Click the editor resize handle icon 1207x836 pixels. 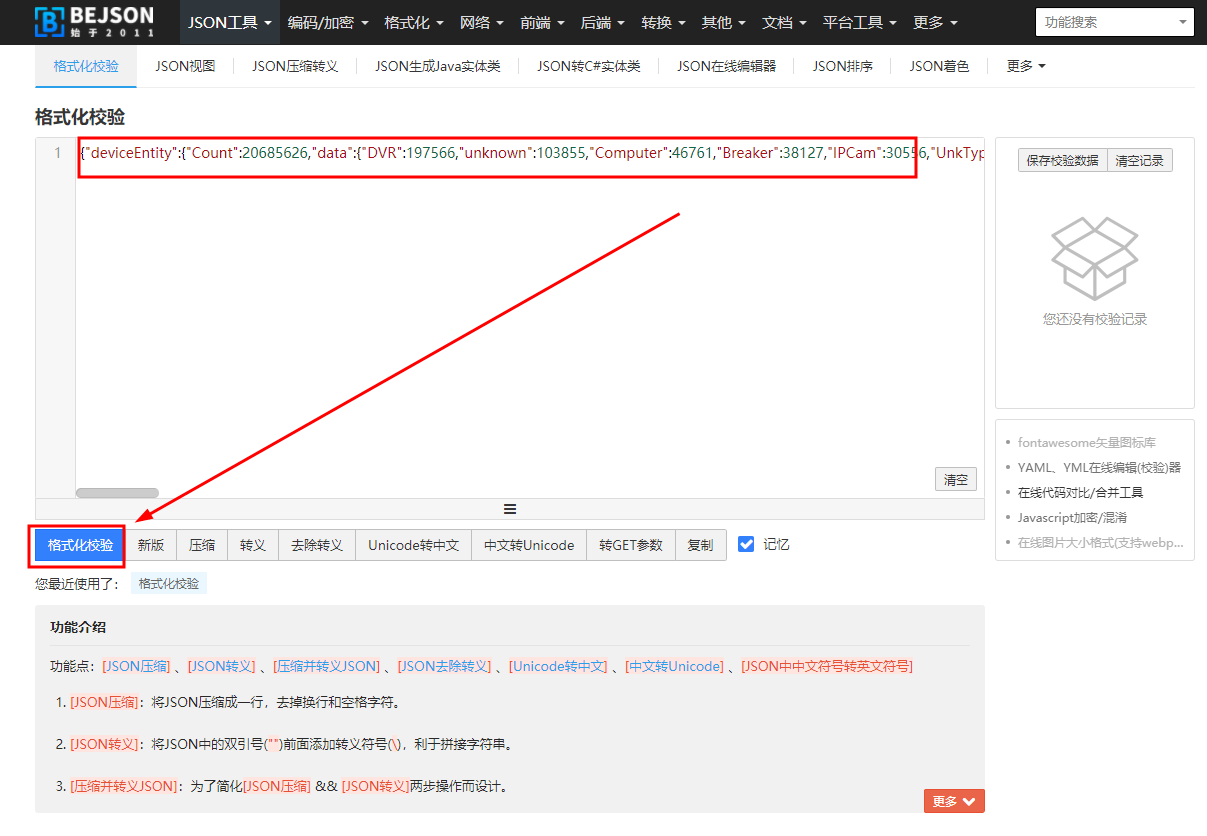[x=510, y=509]
